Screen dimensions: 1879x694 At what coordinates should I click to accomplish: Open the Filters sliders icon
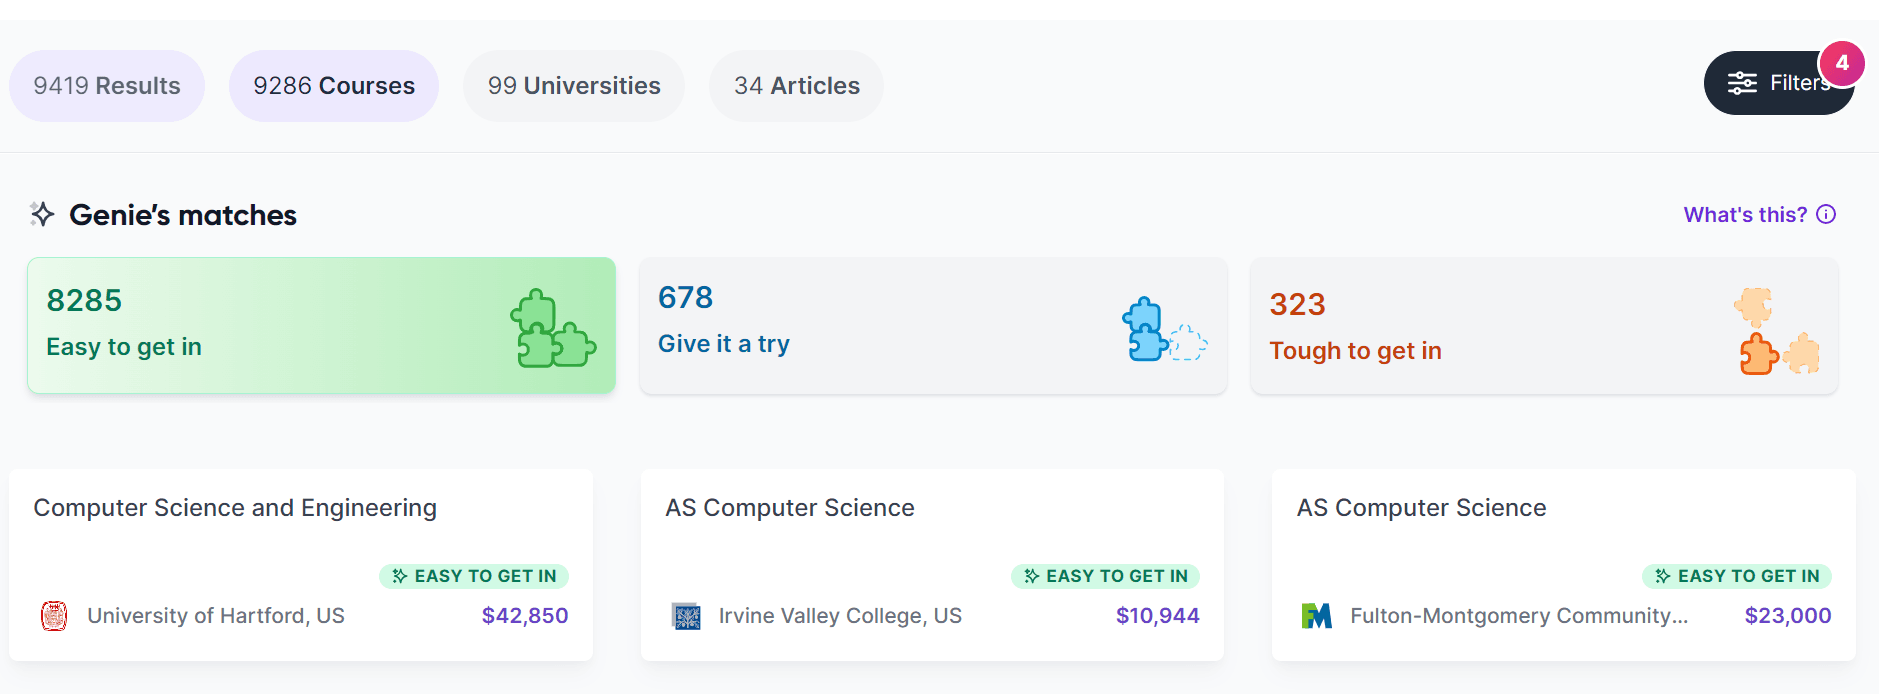click(1742, 83)
